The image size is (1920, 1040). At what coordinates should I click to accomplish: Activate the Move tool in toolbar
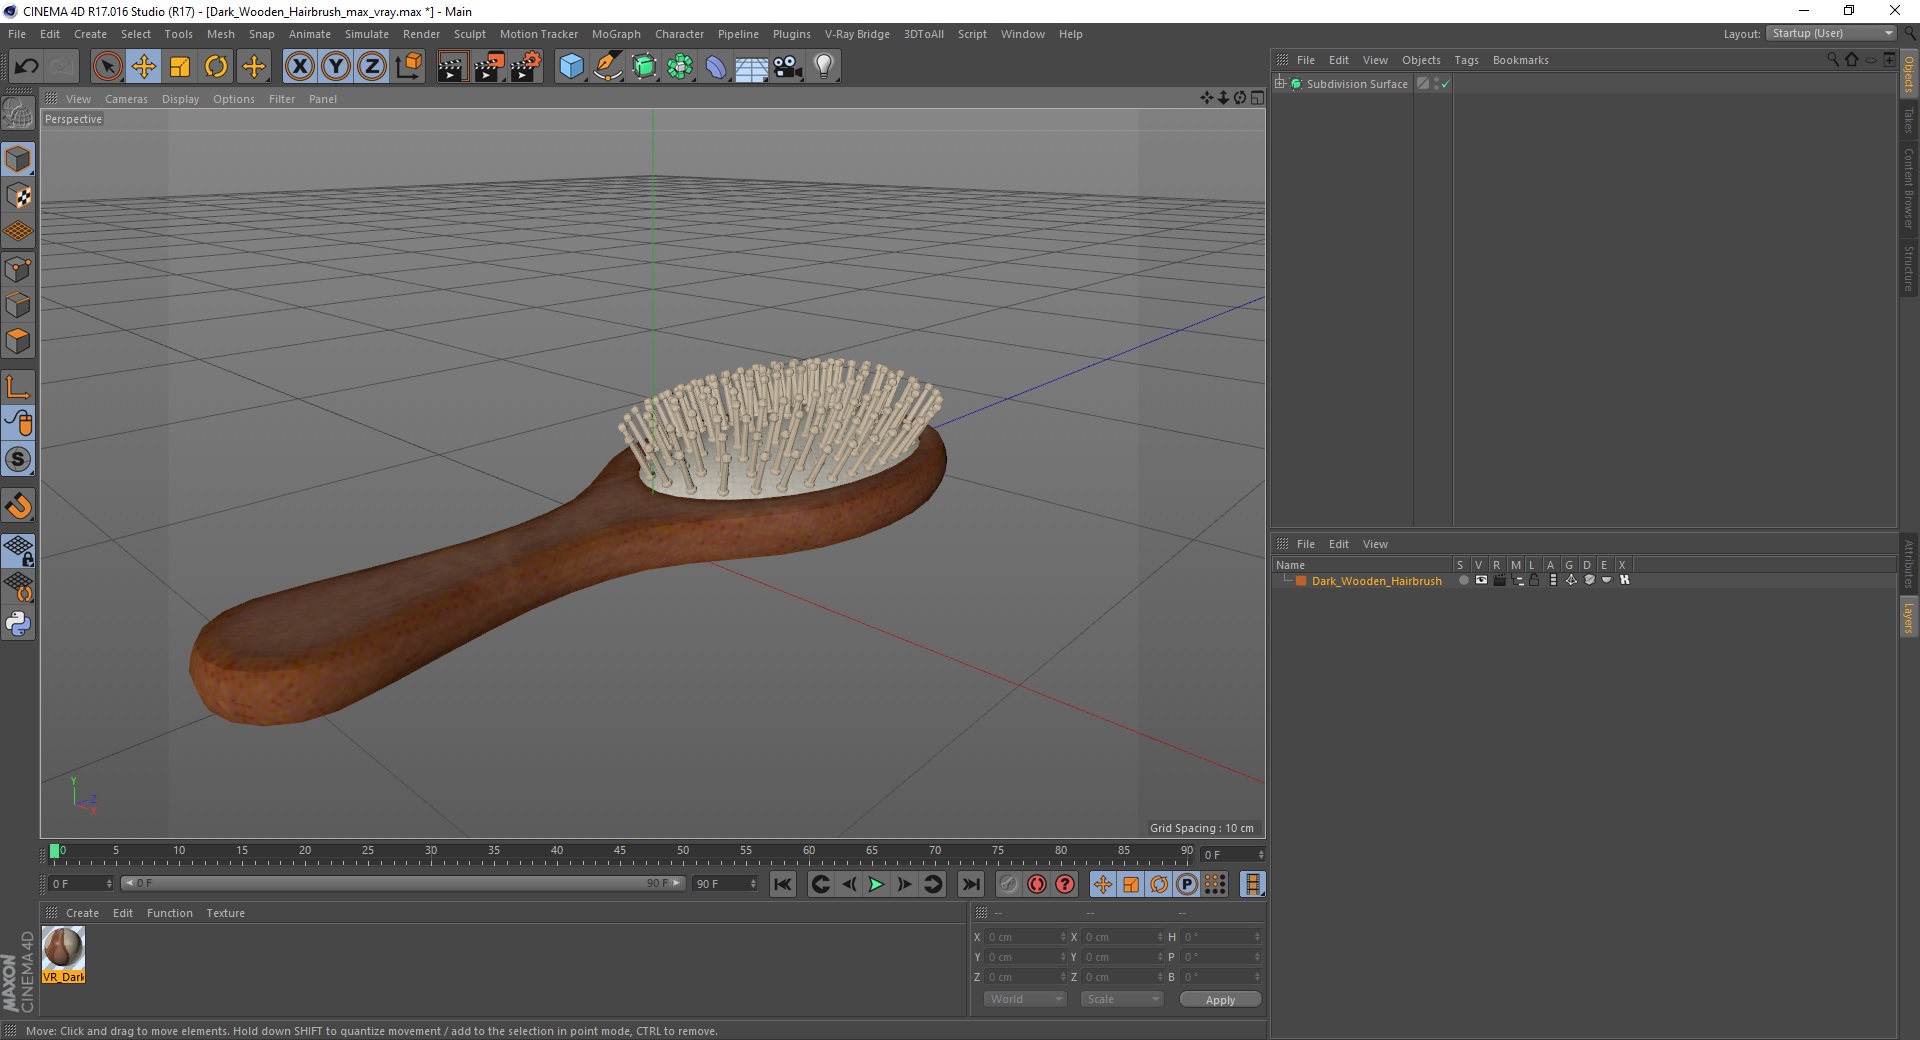pos(143,67)
